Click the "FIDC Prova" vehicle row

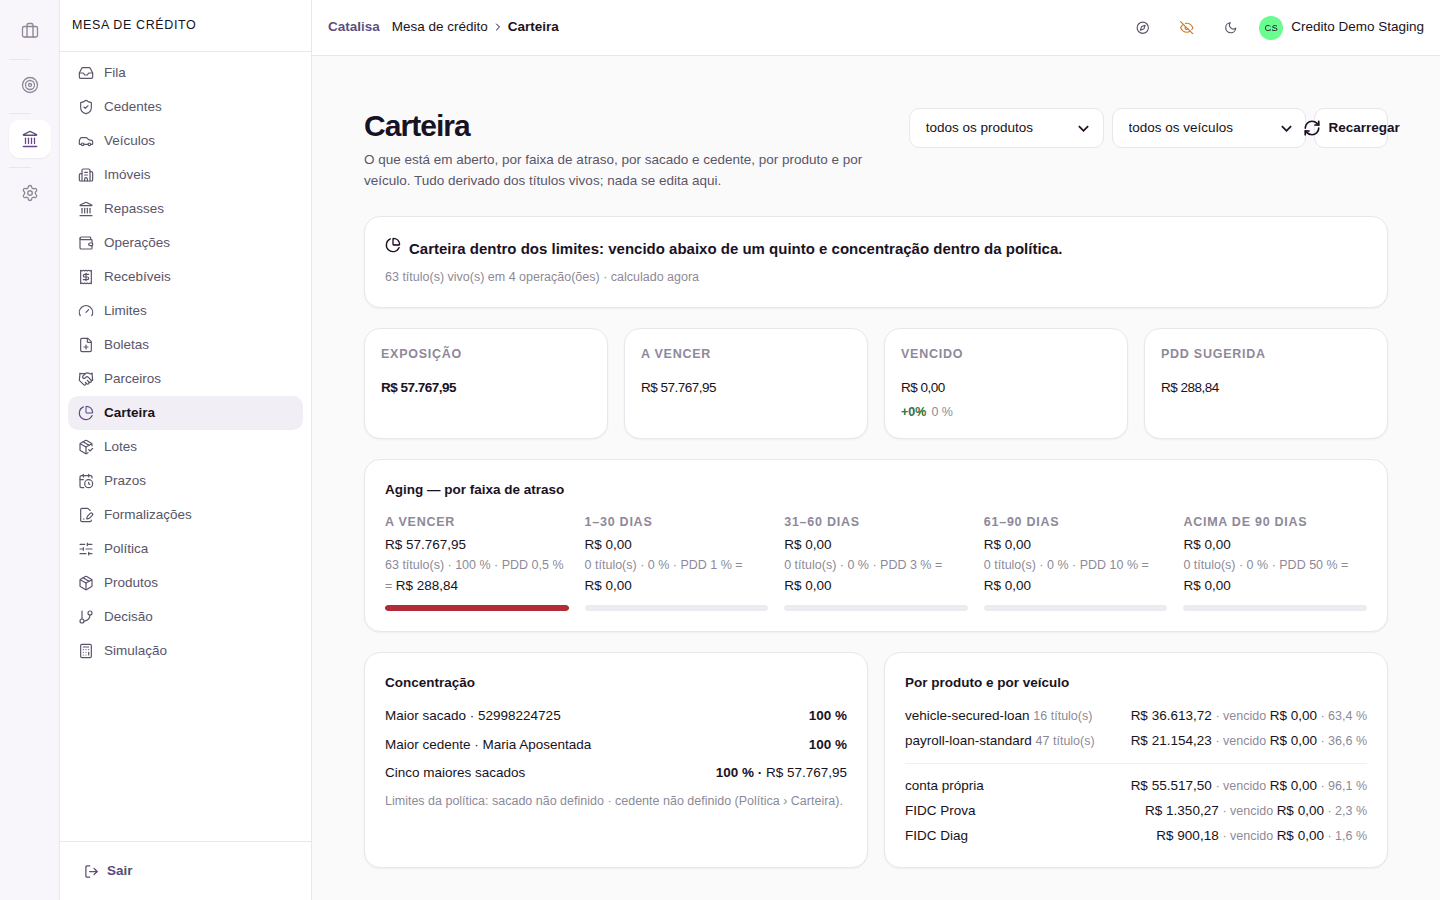click(1136, 811)
